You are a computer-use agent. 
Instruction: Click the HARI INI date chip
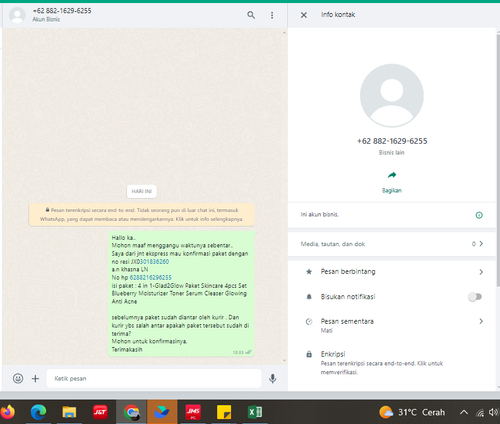[142, 191]
